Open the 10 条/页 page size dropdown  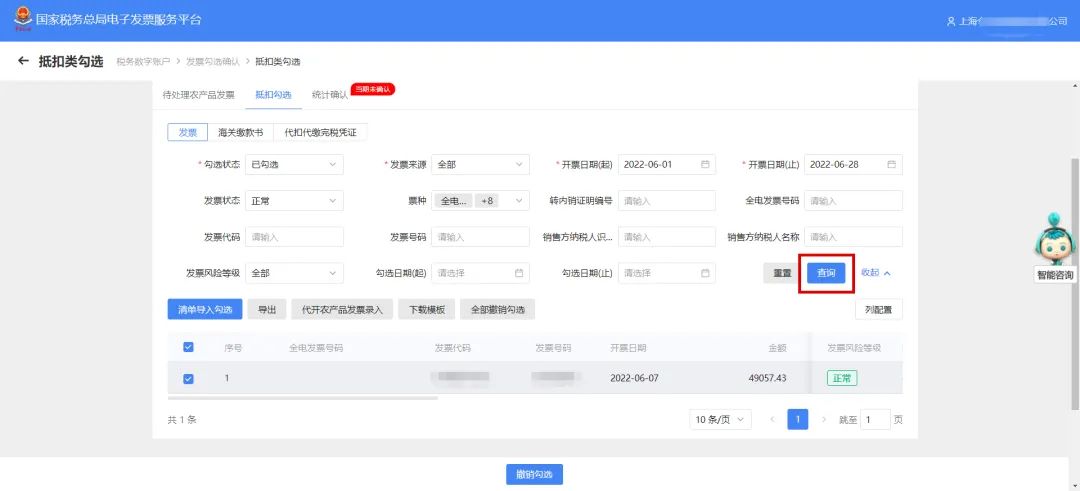(x=720, y=420)
